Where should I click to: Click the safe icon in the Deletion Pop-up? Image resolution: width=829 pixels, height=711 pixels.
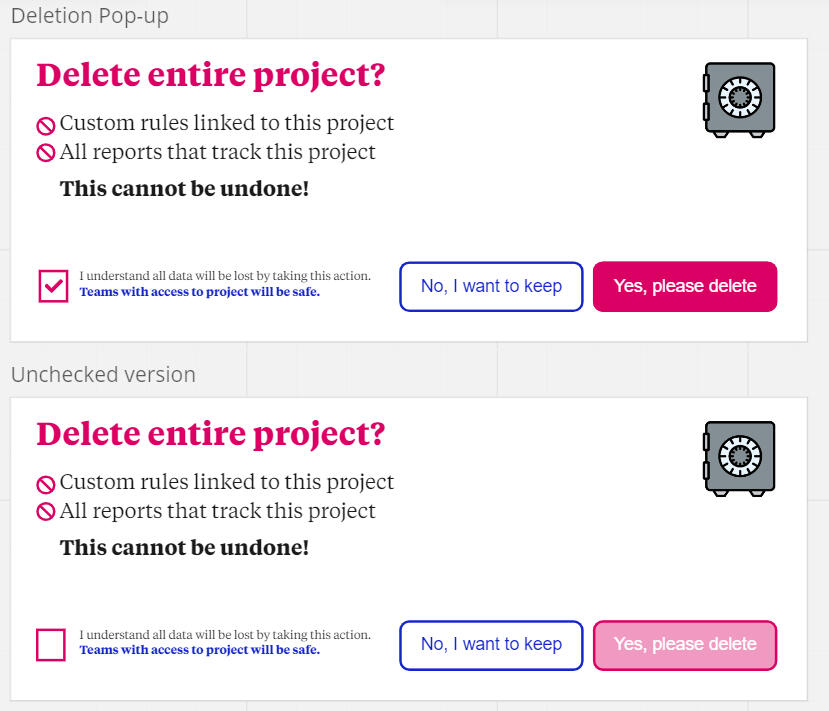click(x=739, y=99)
